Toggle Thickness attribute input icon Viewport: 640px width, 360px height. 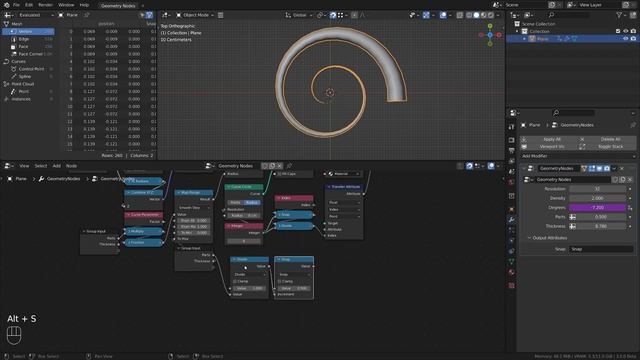[x=573, y=226]
